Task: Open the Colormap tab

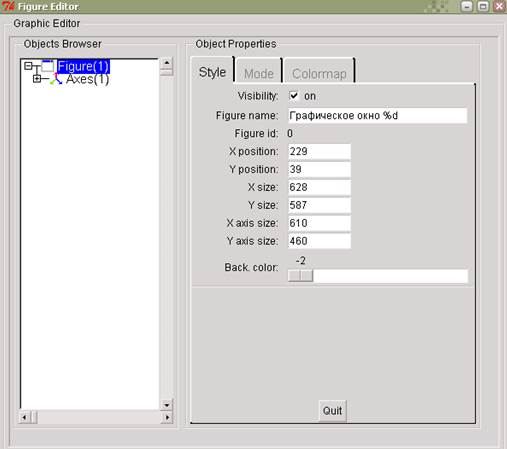Action: pos(319,73)
